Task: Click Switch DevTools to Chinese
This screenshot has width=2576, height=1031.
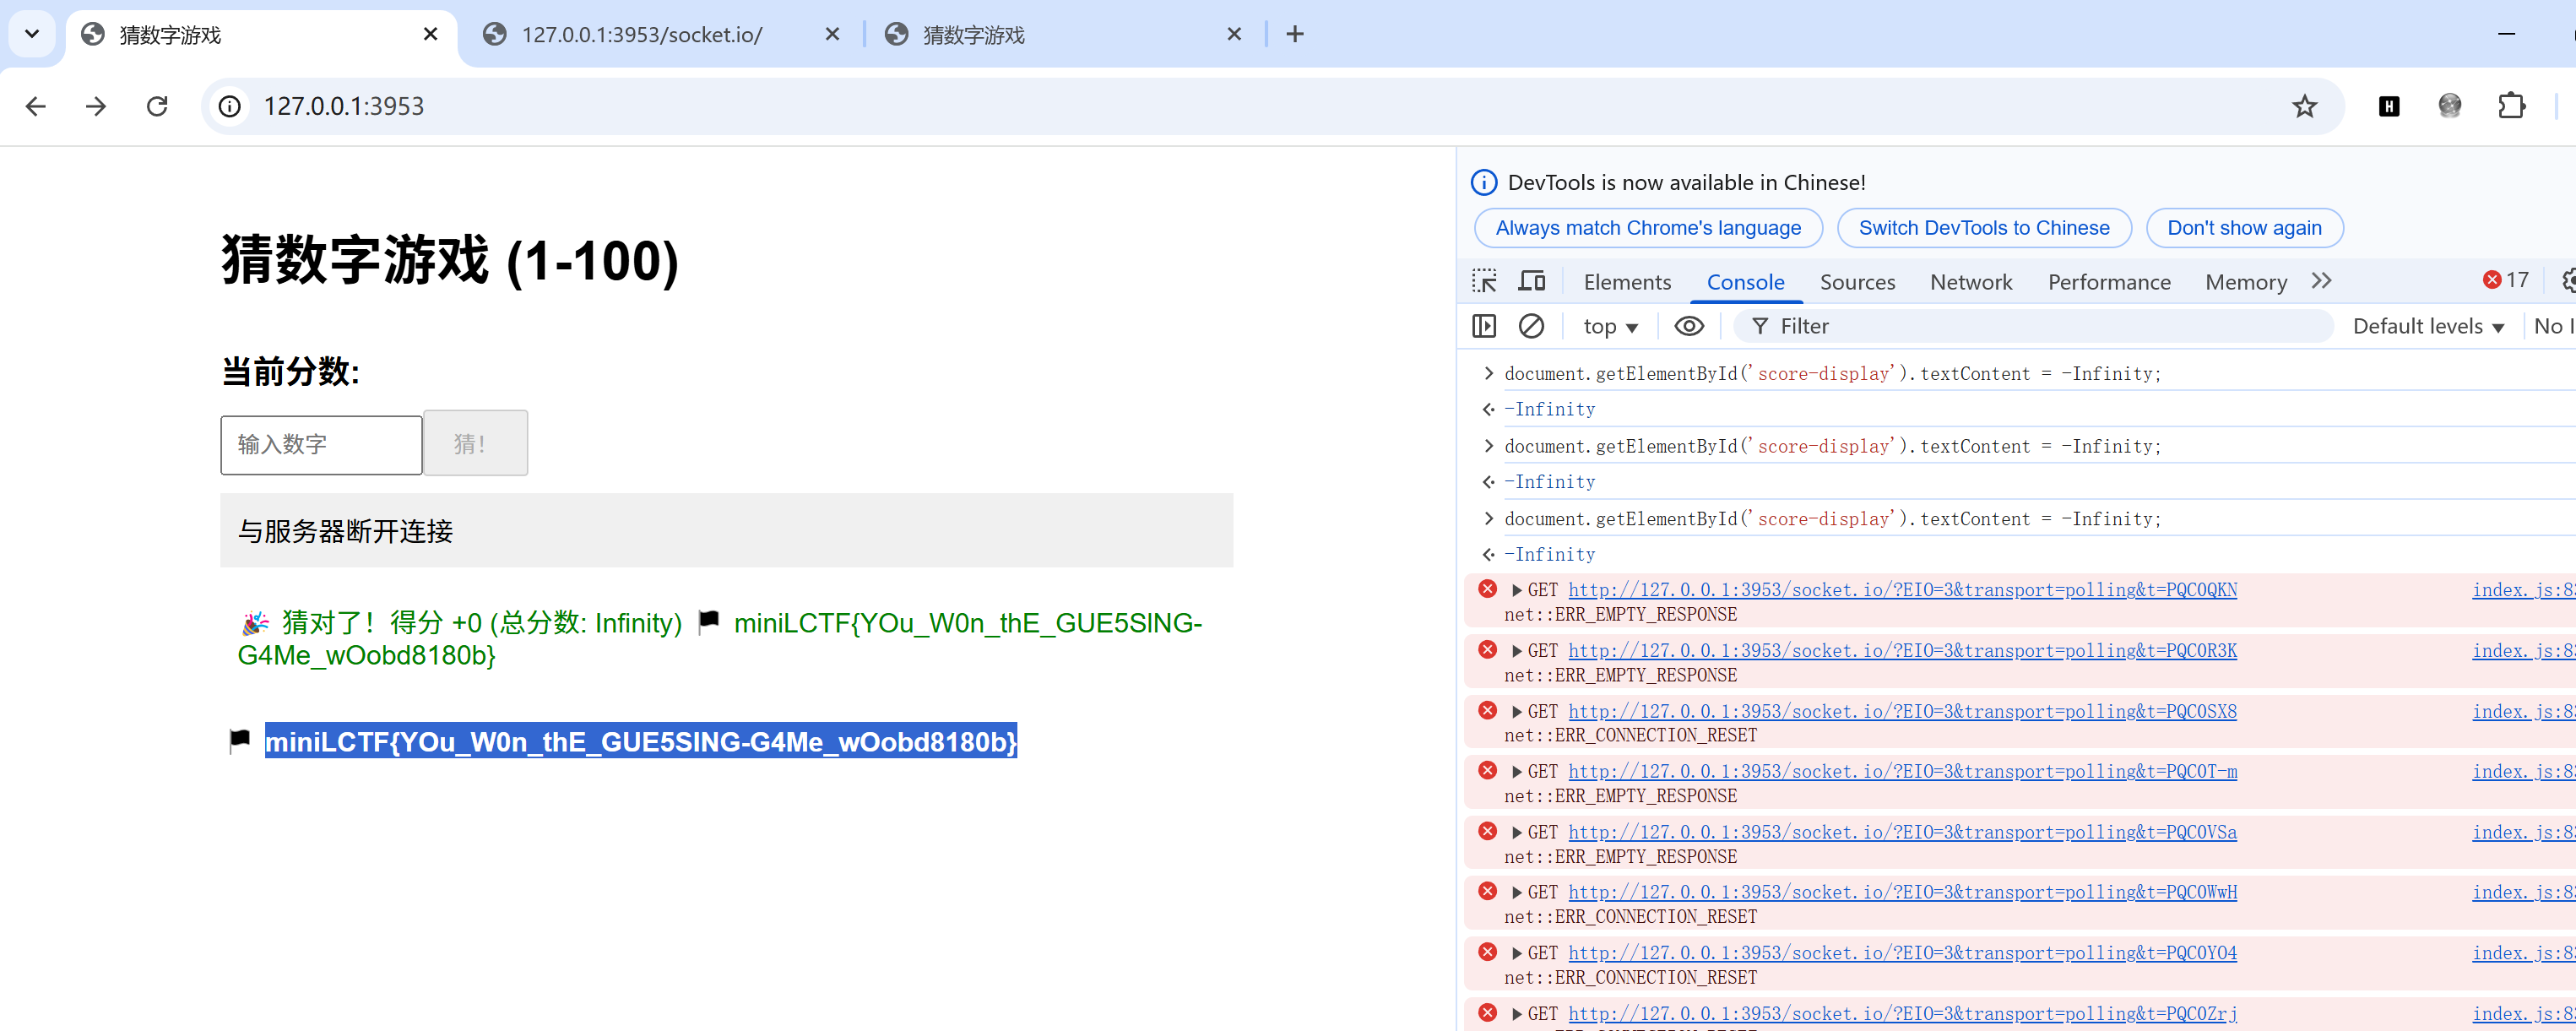Action: [1984, 228]
